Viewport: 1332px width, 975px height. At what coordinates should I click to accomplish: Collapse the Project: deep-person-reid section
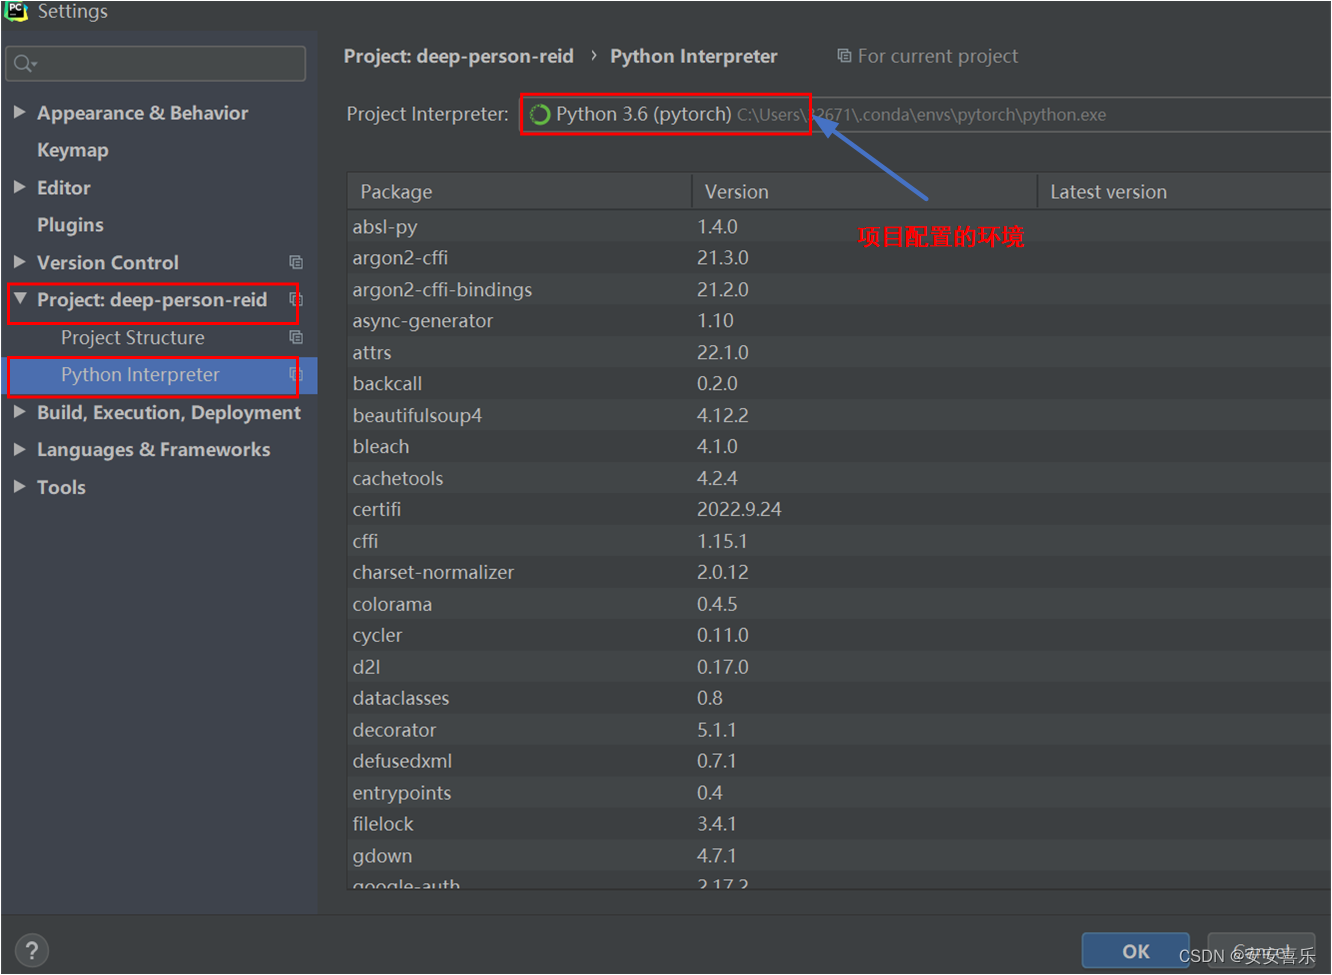click(x=20, y=299)
